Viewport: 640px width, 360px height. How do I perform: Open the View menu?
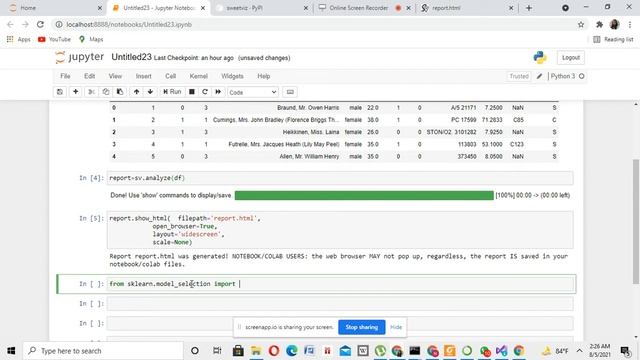point(115,76)
